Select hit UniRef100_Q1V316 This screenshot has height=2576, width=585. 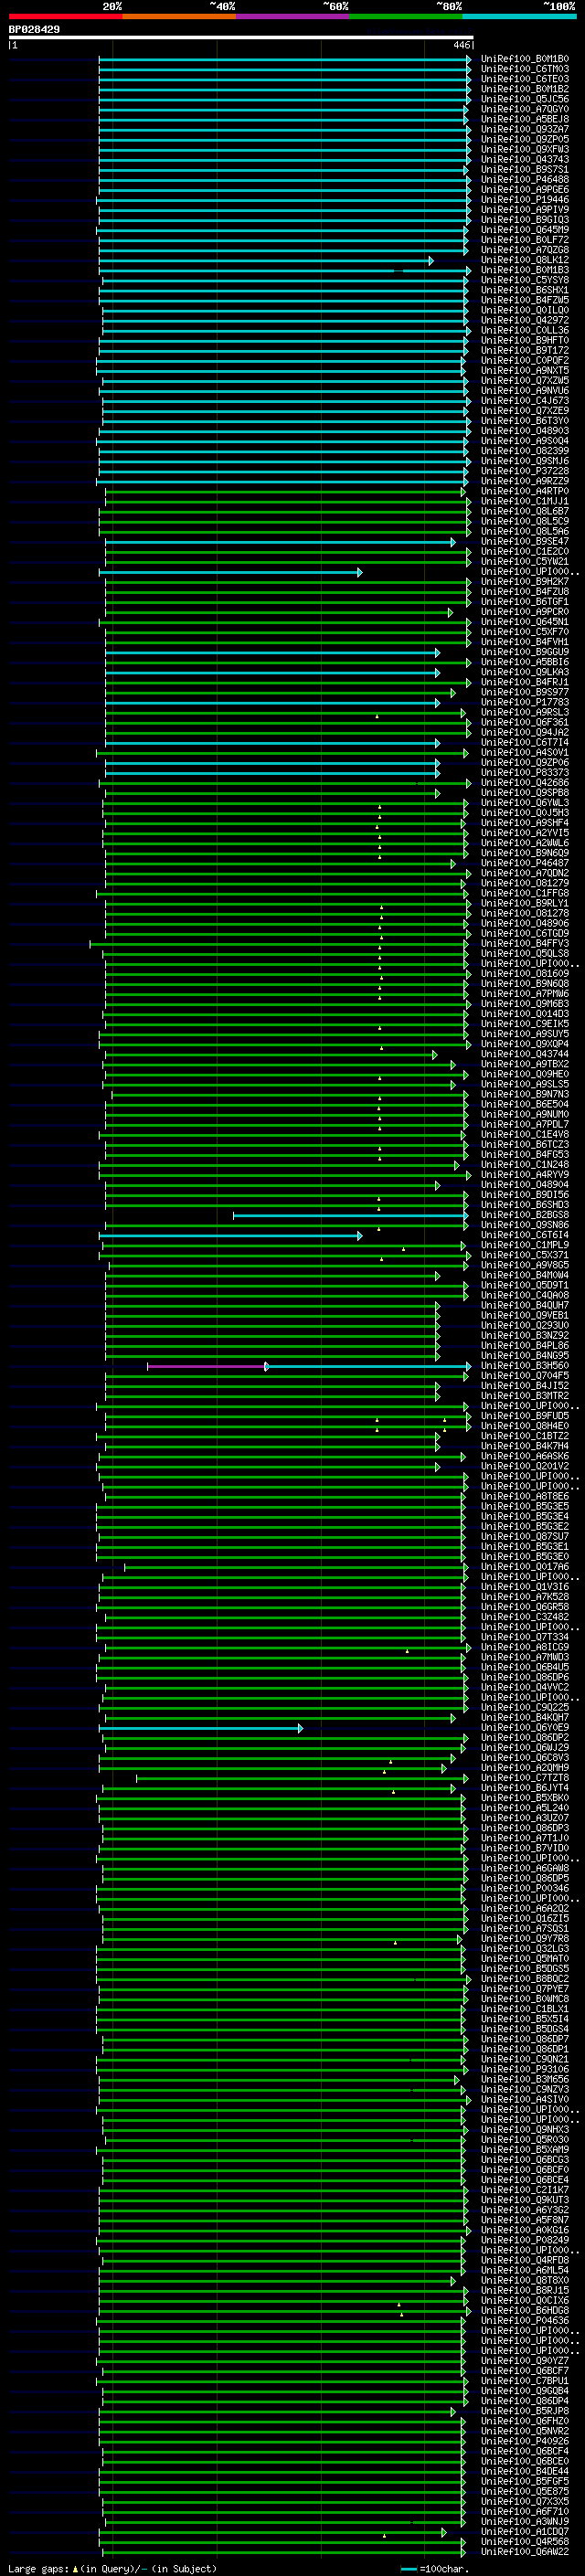524,1587
